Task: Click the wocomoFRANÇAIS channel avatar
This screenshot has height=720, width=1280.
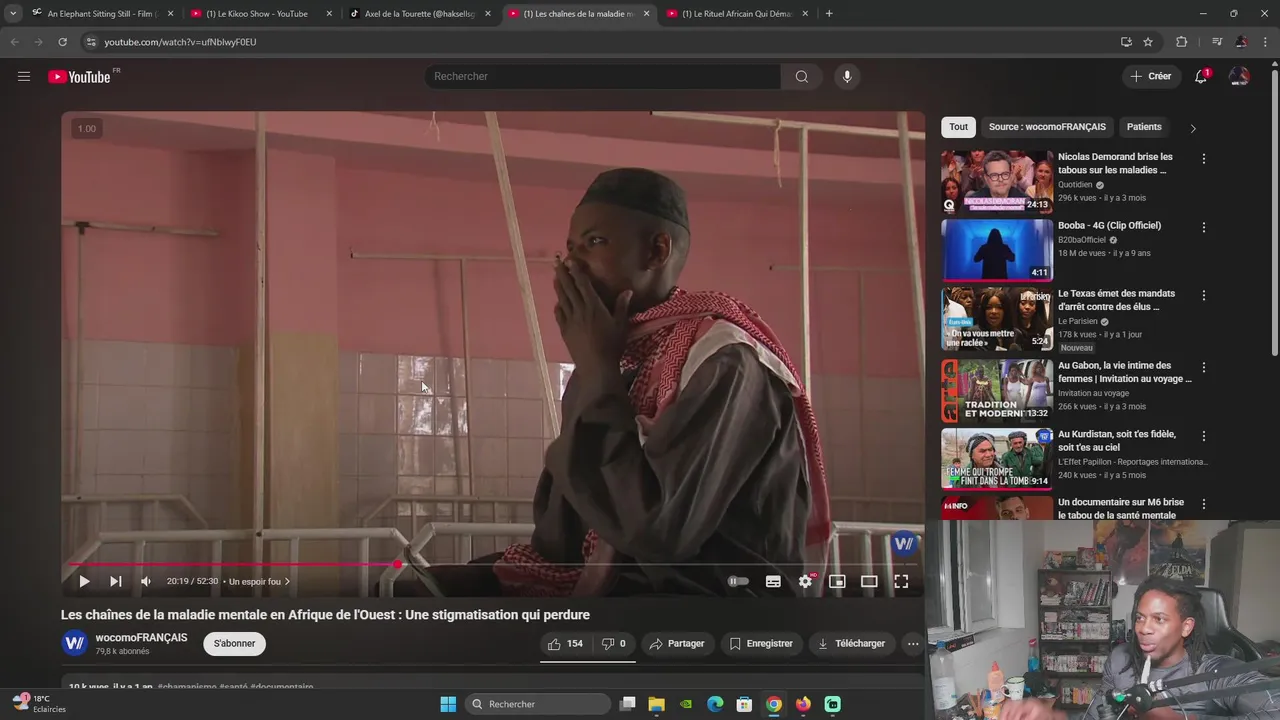Action: [x=75, y=643]
